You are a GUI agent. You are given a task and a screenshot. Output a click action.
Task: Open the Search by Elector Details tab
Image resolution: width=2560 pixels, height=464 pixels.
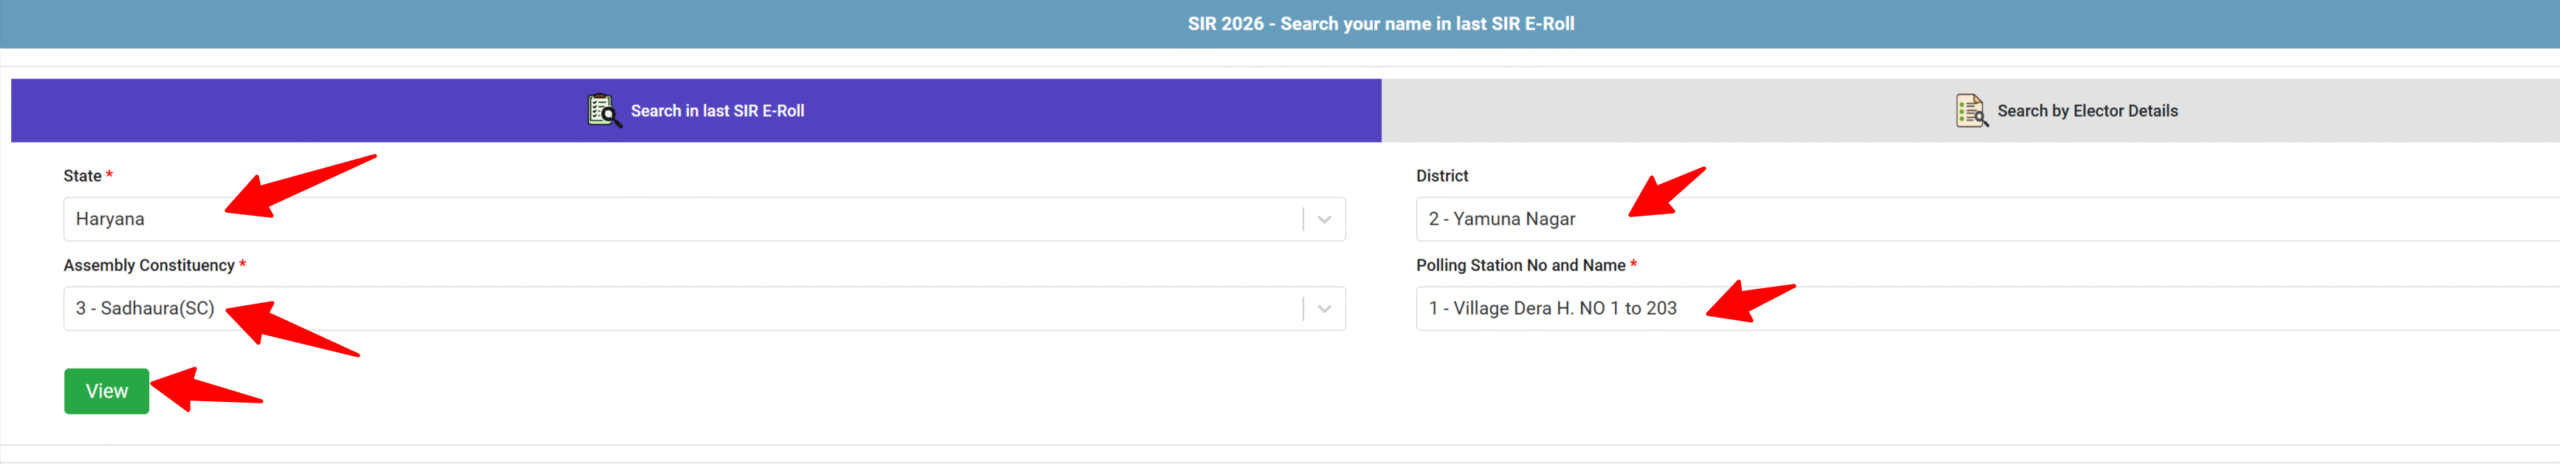coord(2087,111)
